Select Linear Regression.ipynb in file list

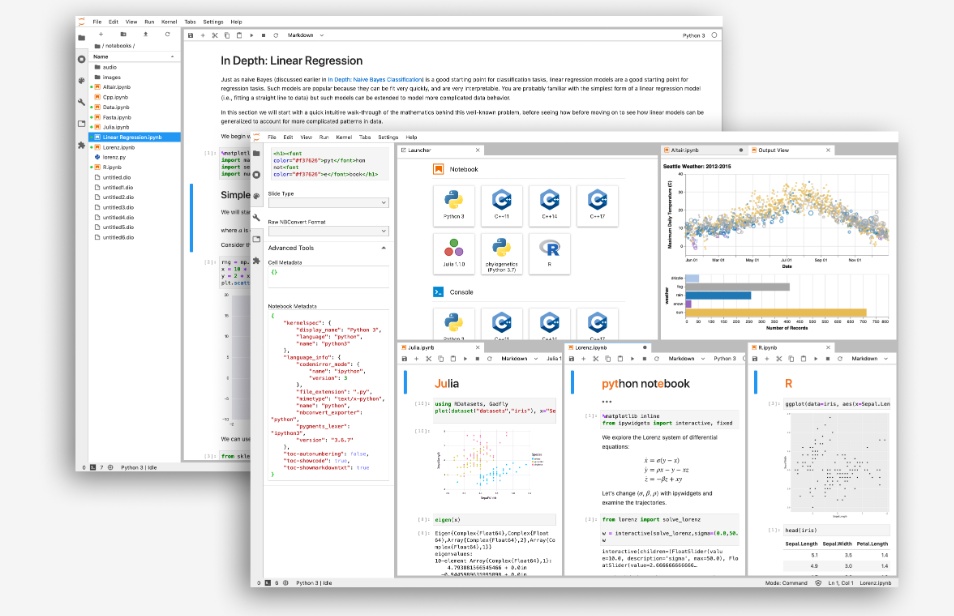(134, 137)
